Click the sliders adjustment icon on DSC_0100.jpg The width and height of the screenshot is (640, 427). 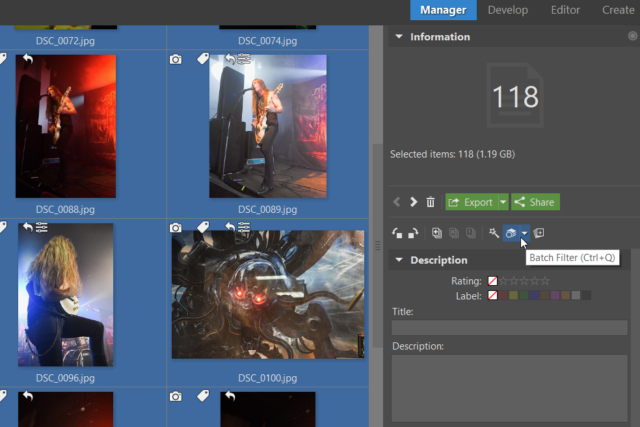[244, 227]
